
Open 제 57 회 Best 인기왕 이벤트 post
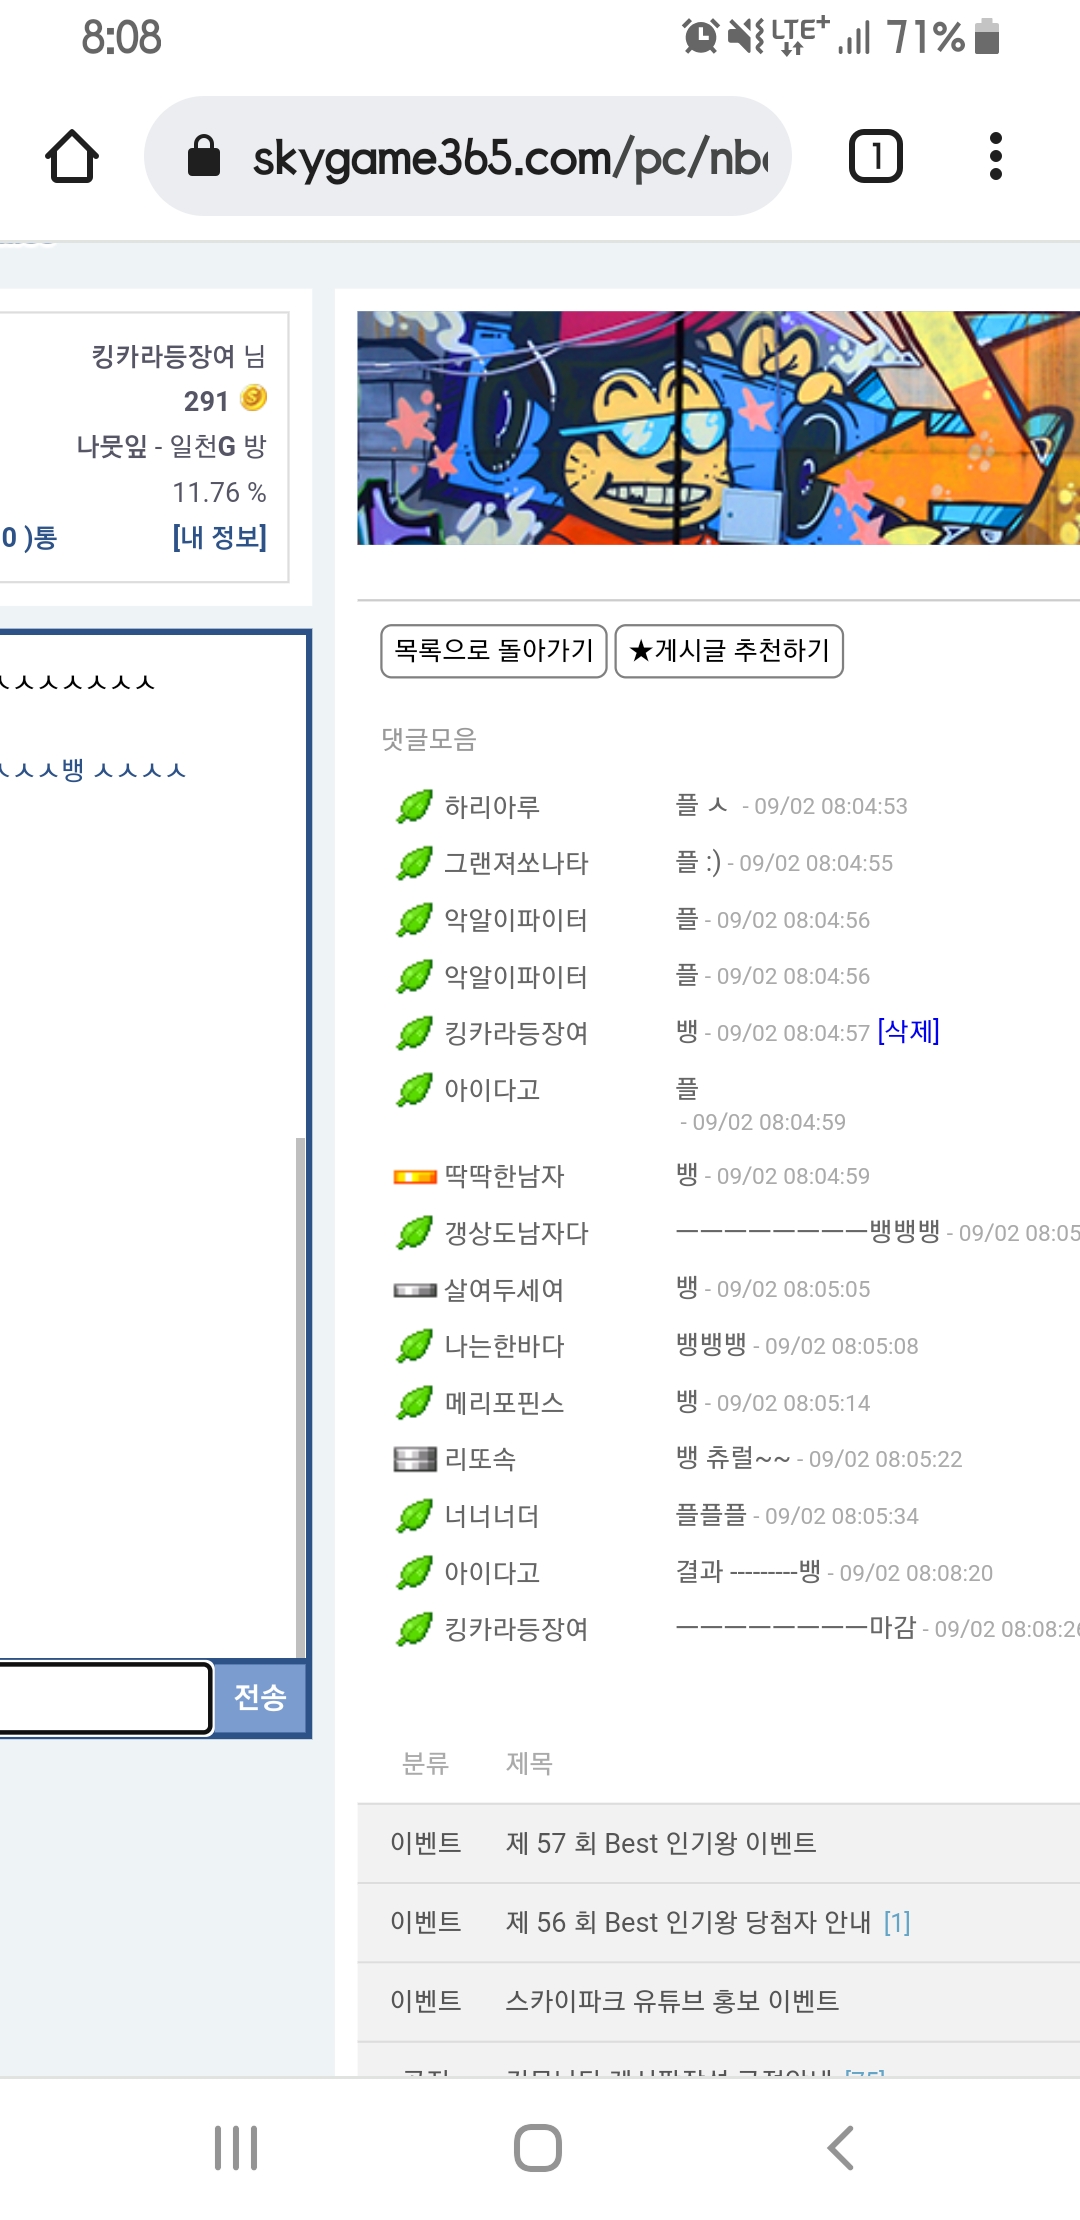click(661, 1843)
